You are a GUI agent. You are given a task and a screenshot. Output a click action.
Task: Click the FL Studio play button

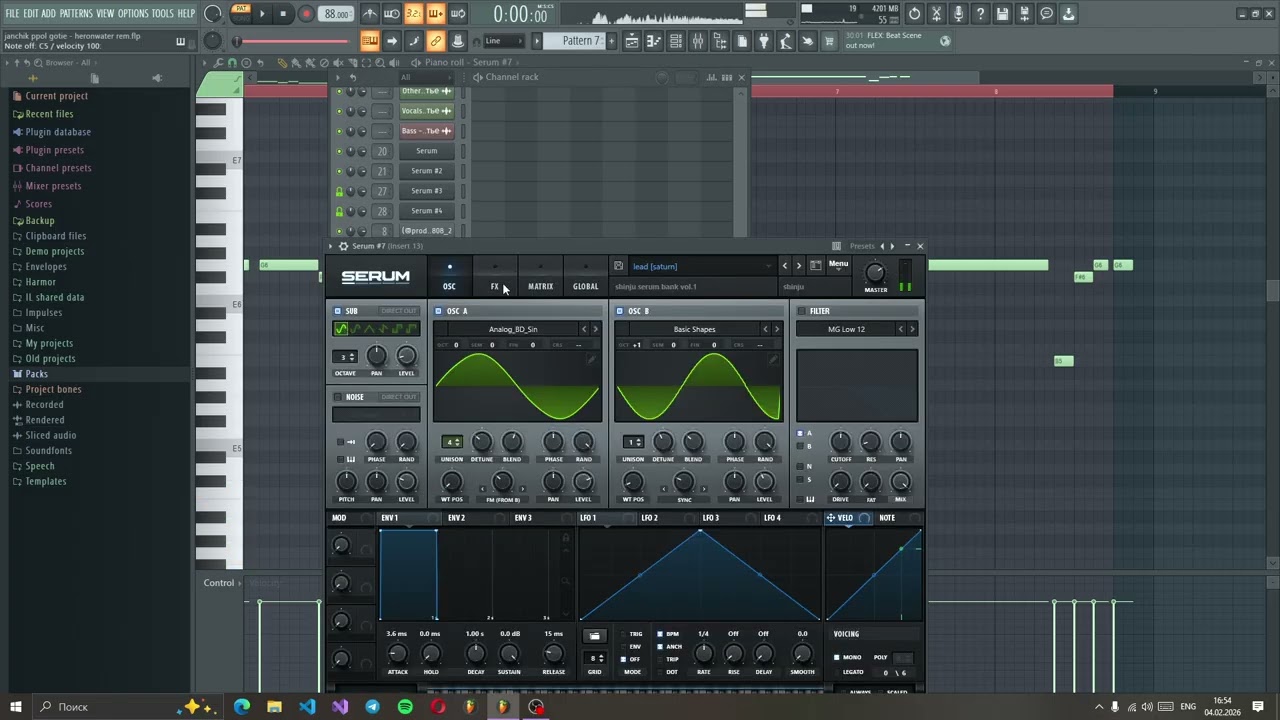[262, 14]
